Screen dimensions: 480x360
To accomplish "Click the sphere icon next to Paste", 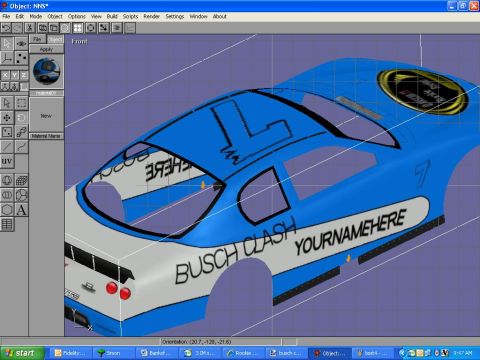I will pyautogui.click(x=65, y=28).
